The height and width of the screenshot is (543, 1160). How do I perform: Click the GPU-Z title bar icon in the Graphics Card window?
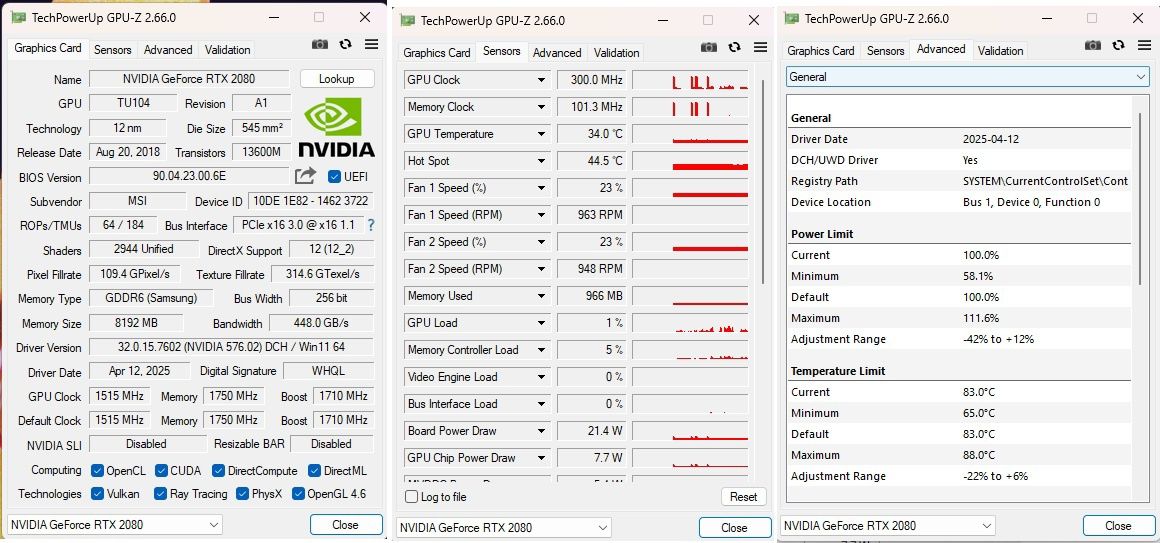click(18, 17)
